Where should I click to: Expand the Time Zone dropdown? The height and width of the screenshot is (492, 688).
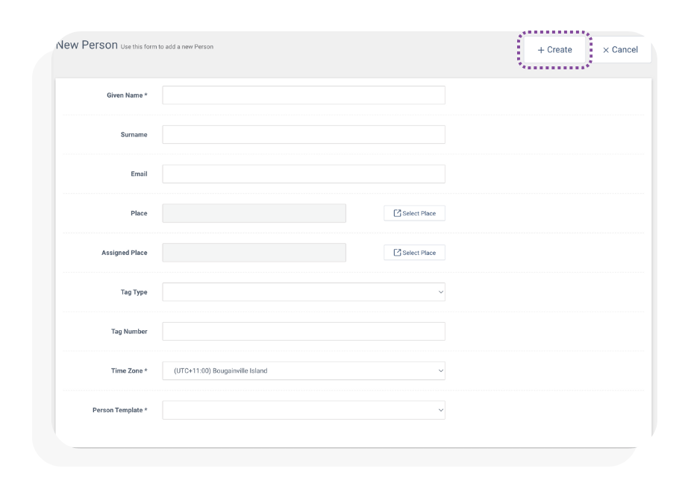304,370
